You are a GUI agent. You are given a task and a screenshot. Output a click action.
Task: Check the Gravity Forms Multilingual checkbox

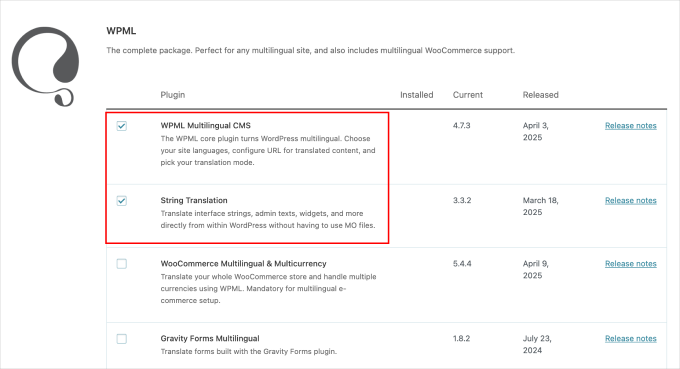[x=121, y=339]
